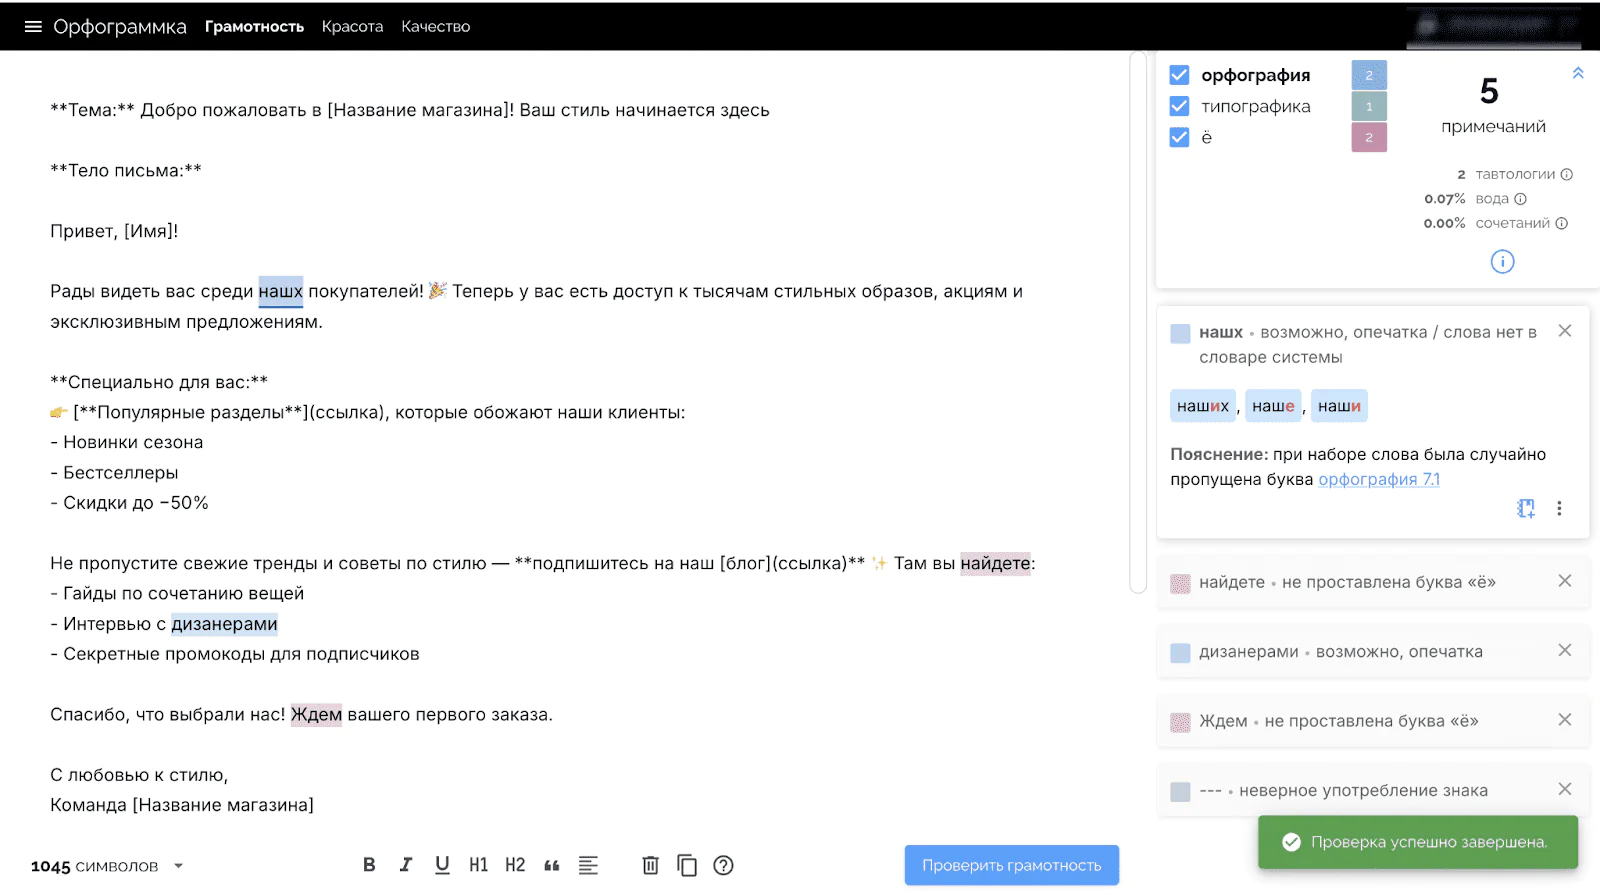Image resolution: width=1600 pixels, height=891 pixels.
Task: Click the text alignment icon
Action: click(x=588, y=865)
